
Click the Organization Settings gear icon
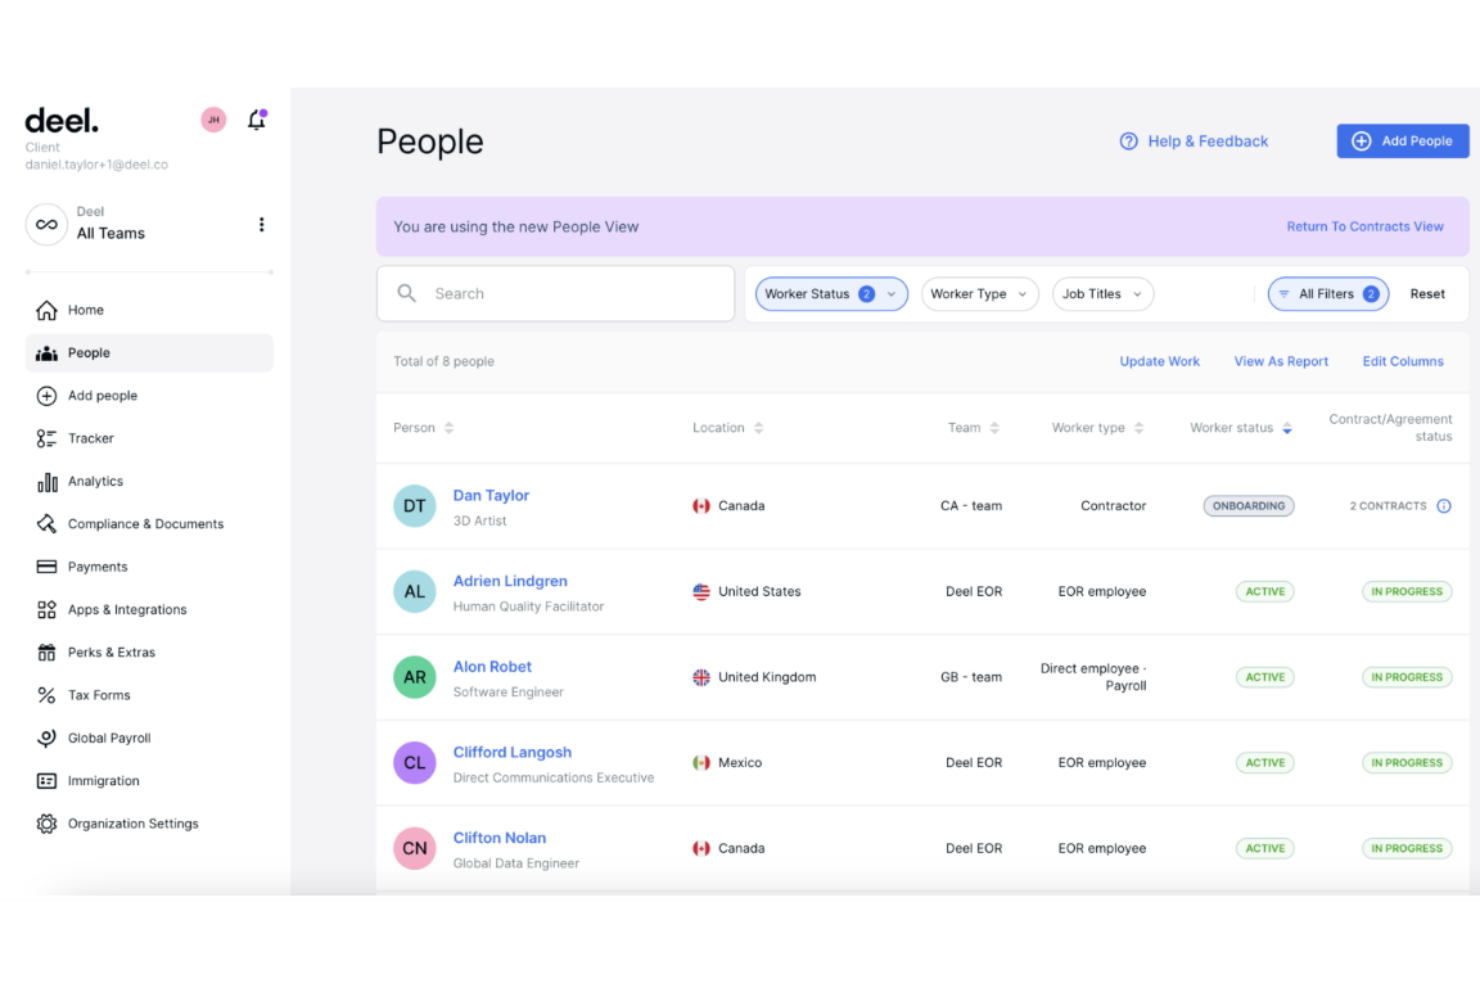point(46,824)
